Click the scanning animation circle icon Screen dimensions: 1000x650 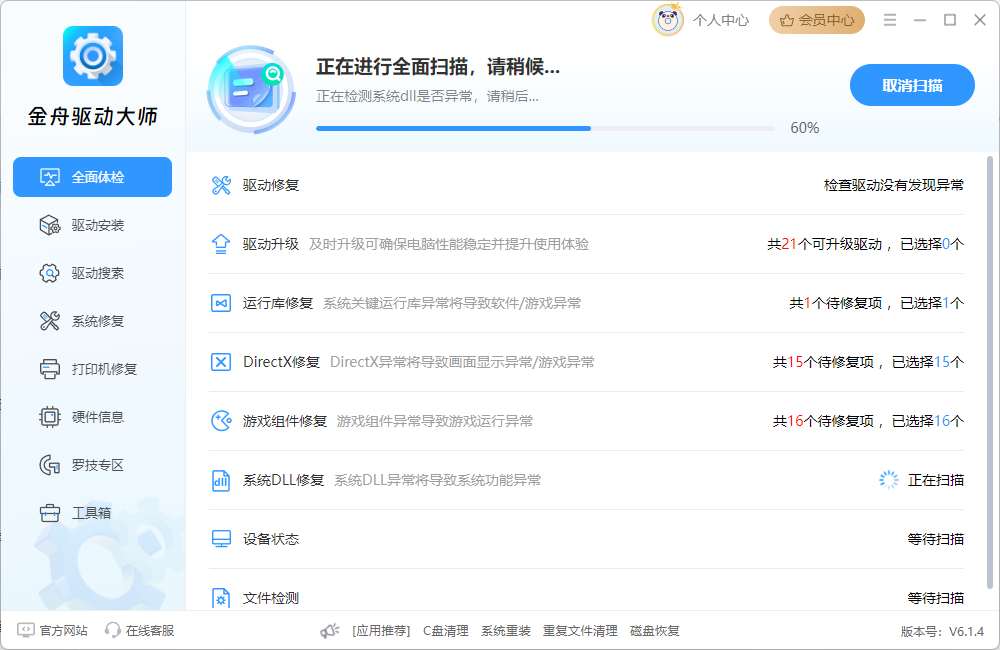(251, 89)
